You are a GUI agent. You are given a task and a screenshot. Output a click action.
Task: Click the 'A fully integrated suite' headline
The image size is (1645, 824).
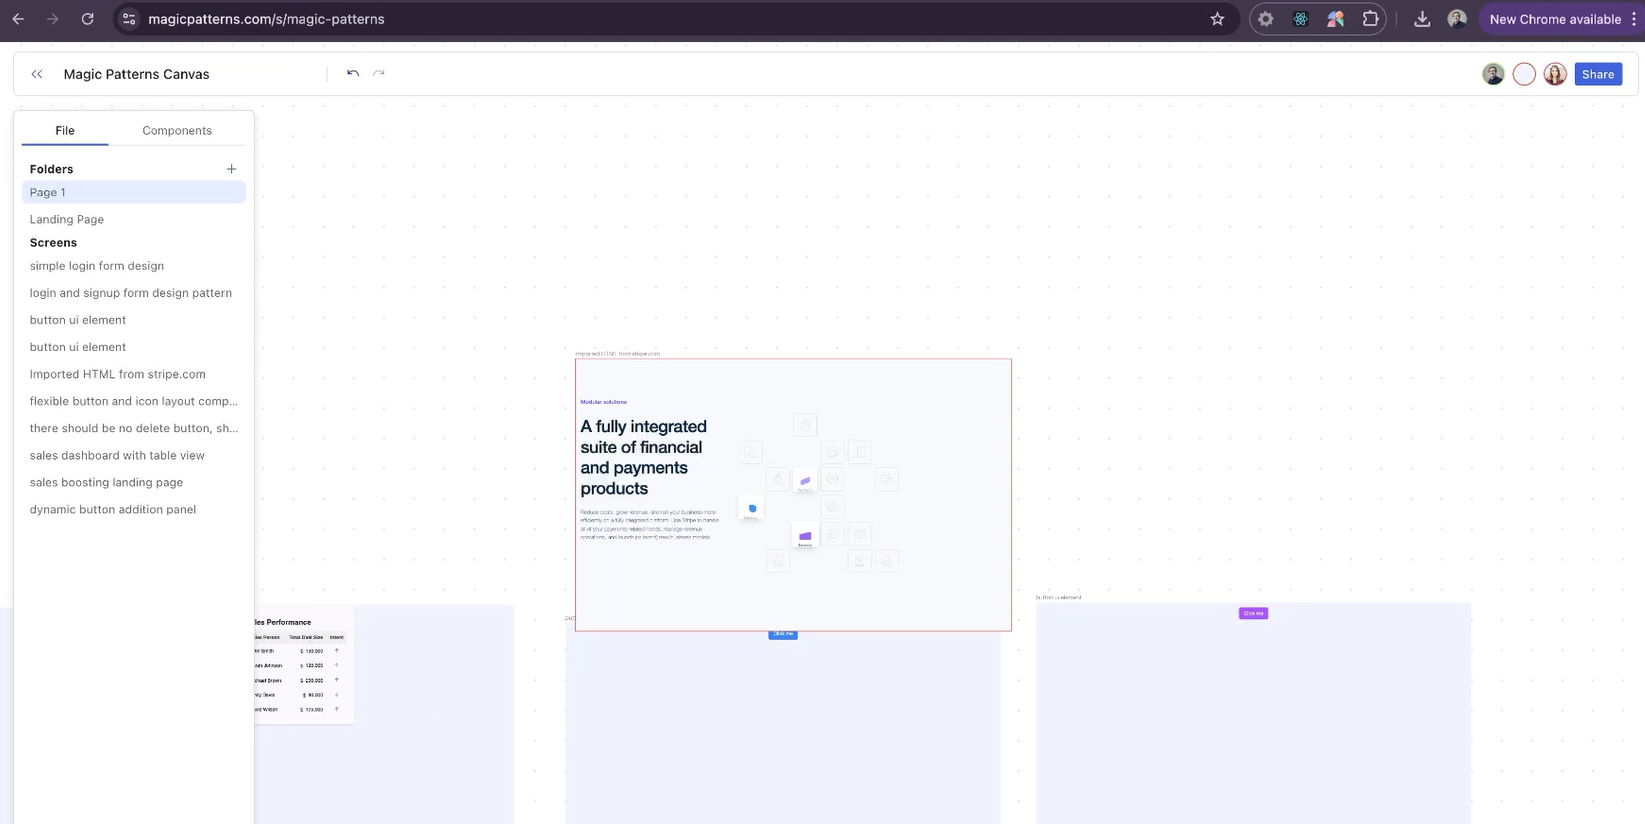pyautogui.click(x=644, y=458)
